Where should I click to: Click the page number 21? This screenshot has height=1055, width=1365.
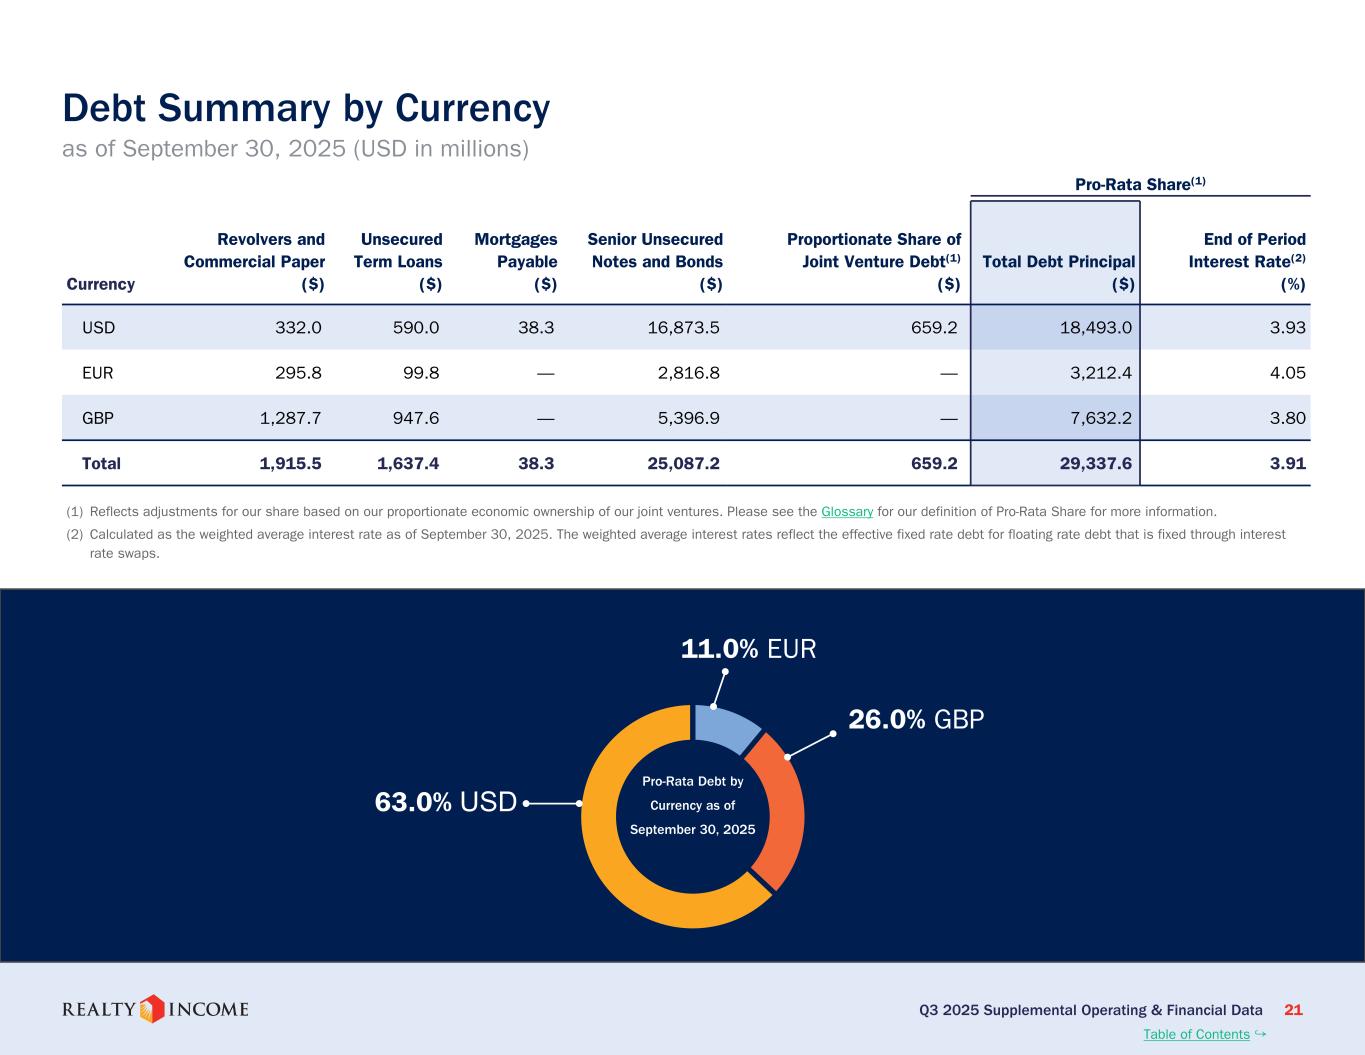pos(1293,1010)
